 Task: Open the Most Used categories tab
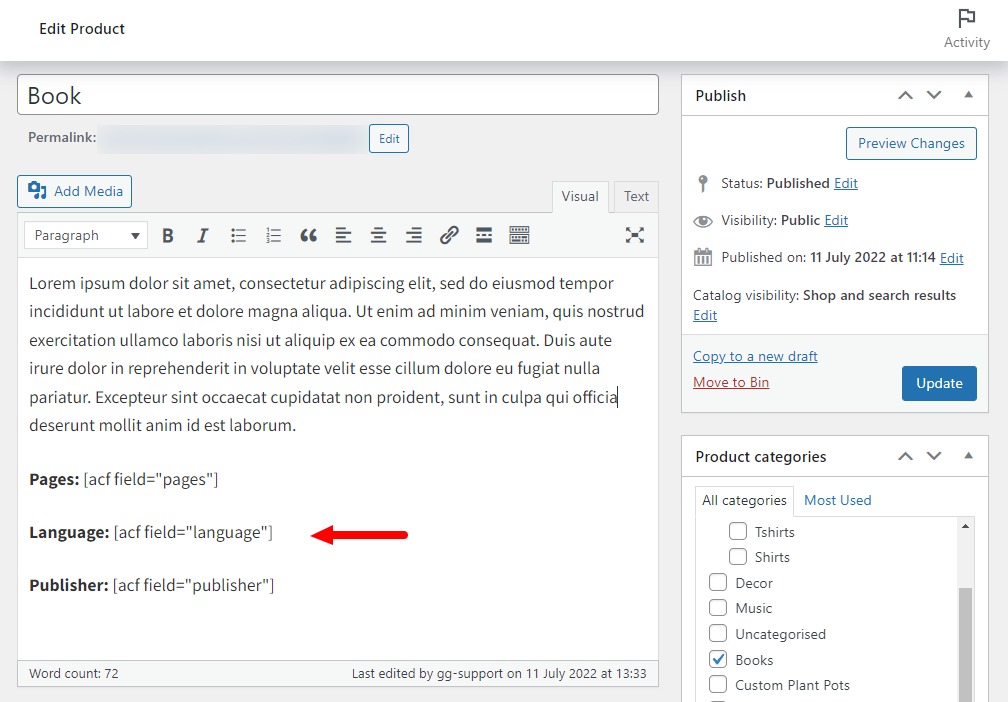(837, 500)
